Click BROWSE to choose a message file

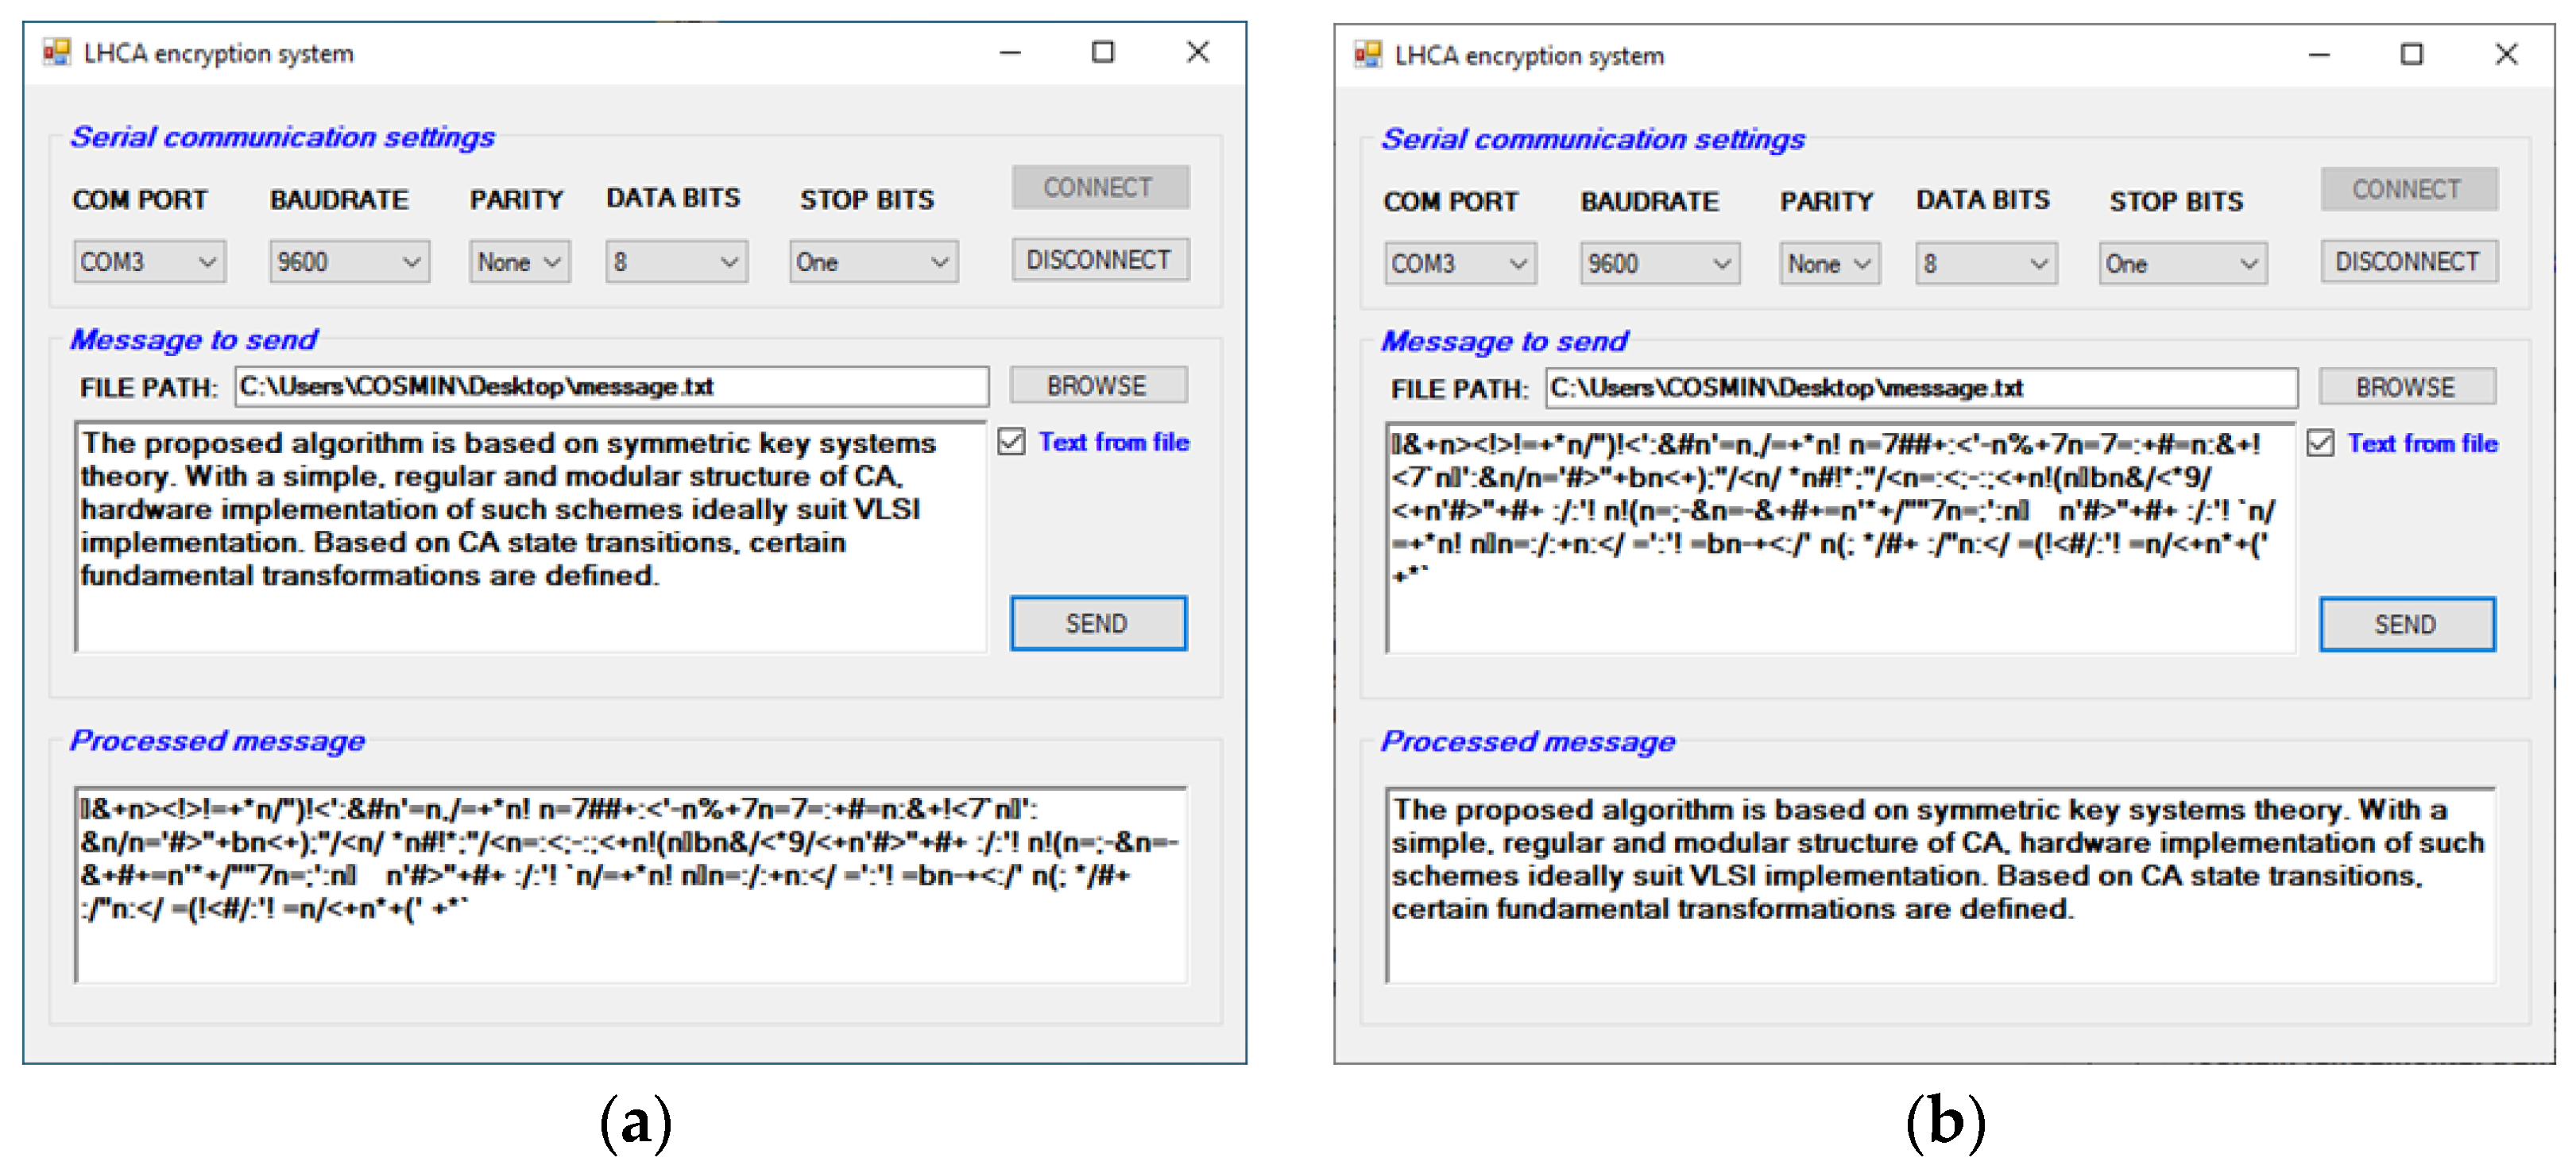(1097, 384)
